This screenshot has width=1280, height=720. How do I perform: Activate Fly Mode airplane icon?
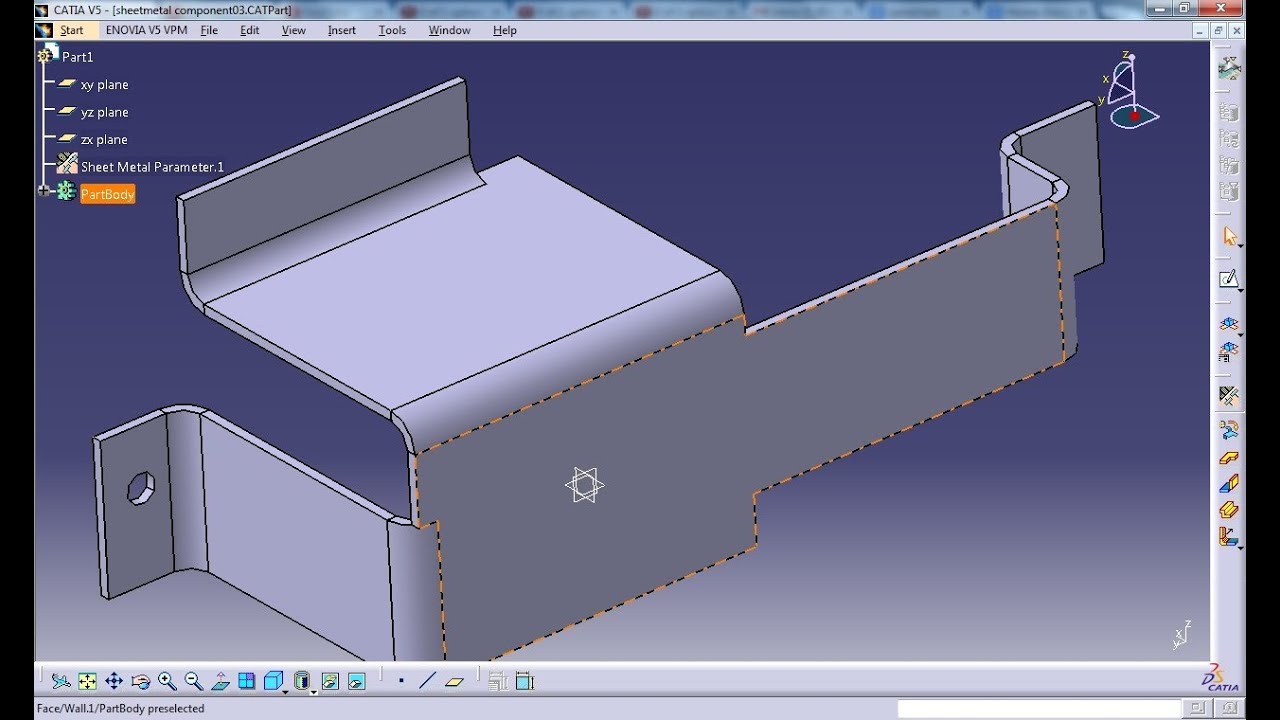[61, 681]
